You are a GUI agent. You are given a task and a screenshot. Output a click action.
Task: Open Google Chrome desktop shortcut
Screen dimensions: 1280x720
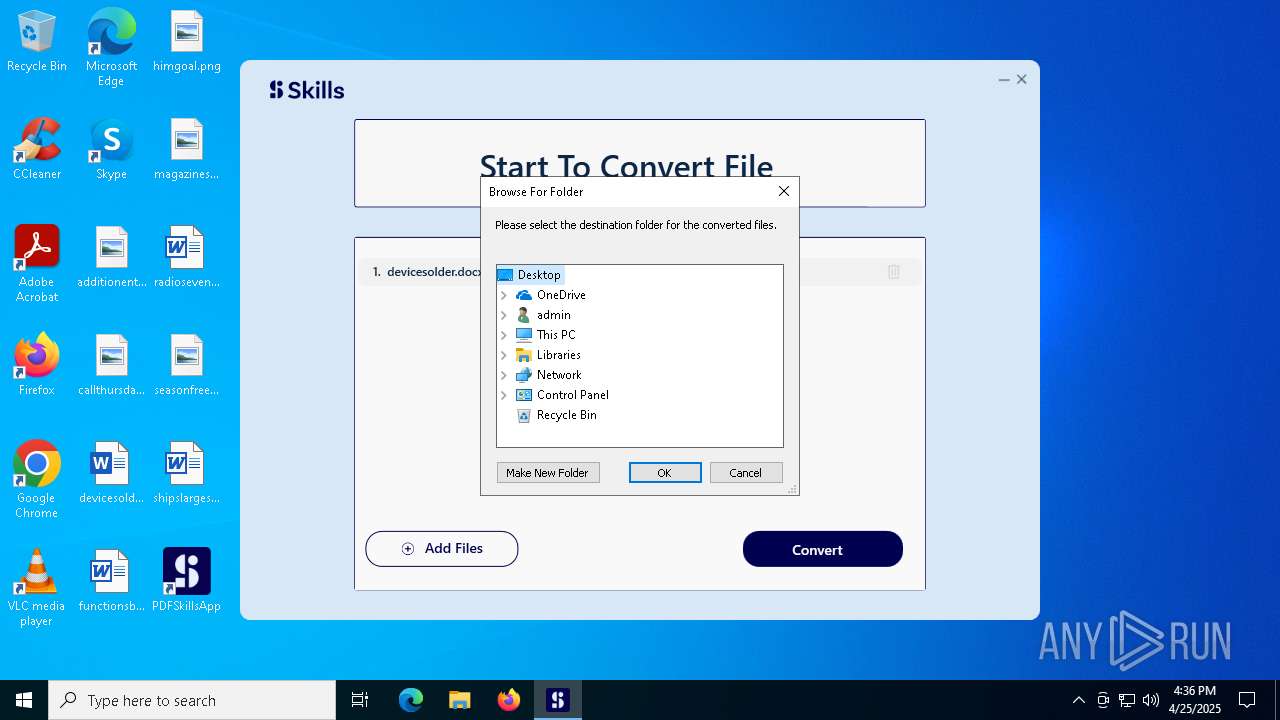coord(37,480)
